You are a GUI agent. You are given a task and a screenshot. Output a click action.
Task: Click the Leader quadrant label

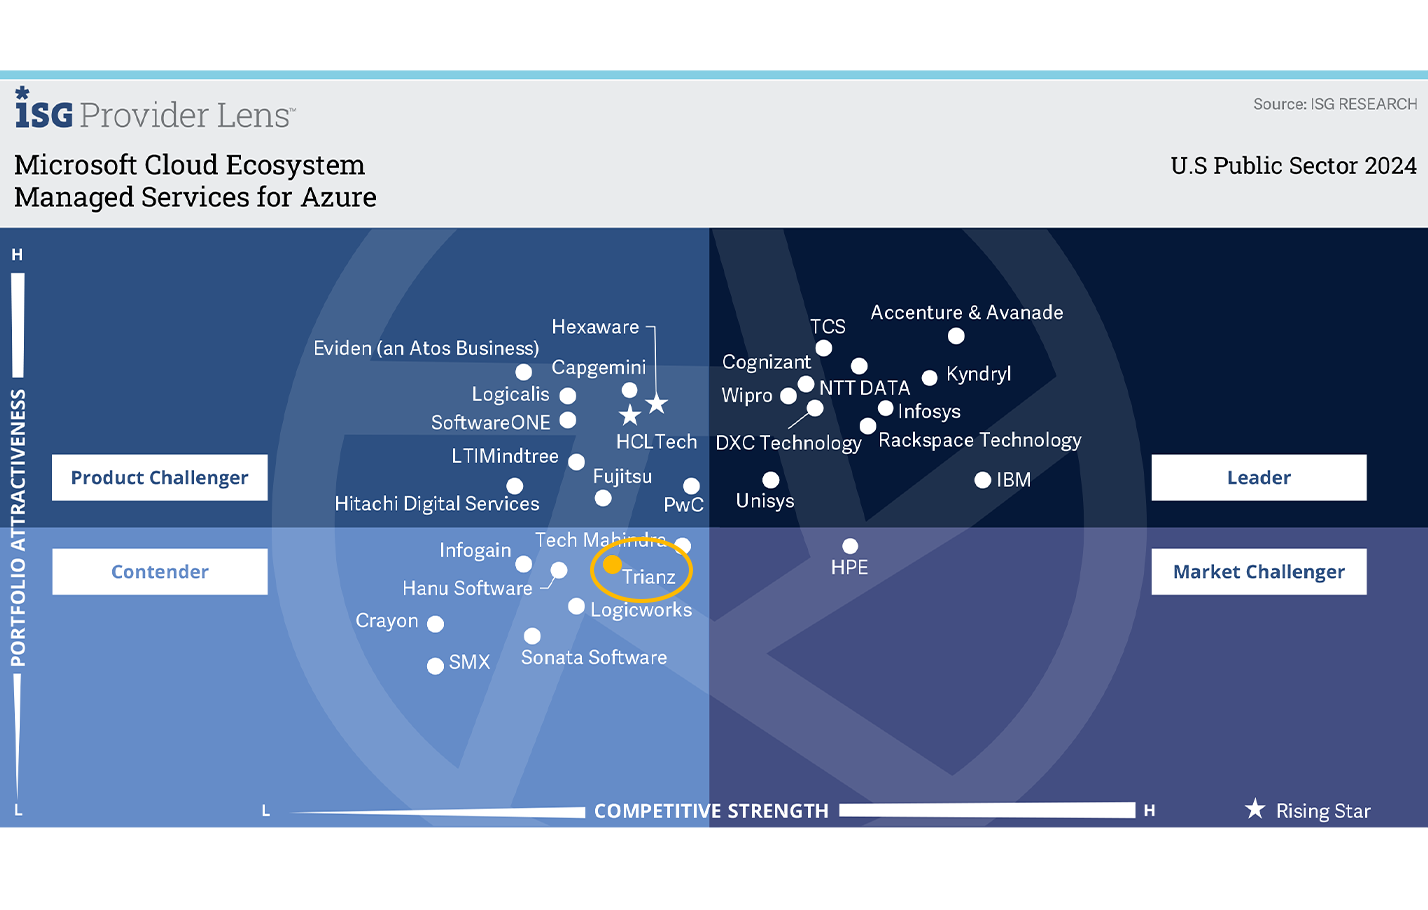point(1258,477)
